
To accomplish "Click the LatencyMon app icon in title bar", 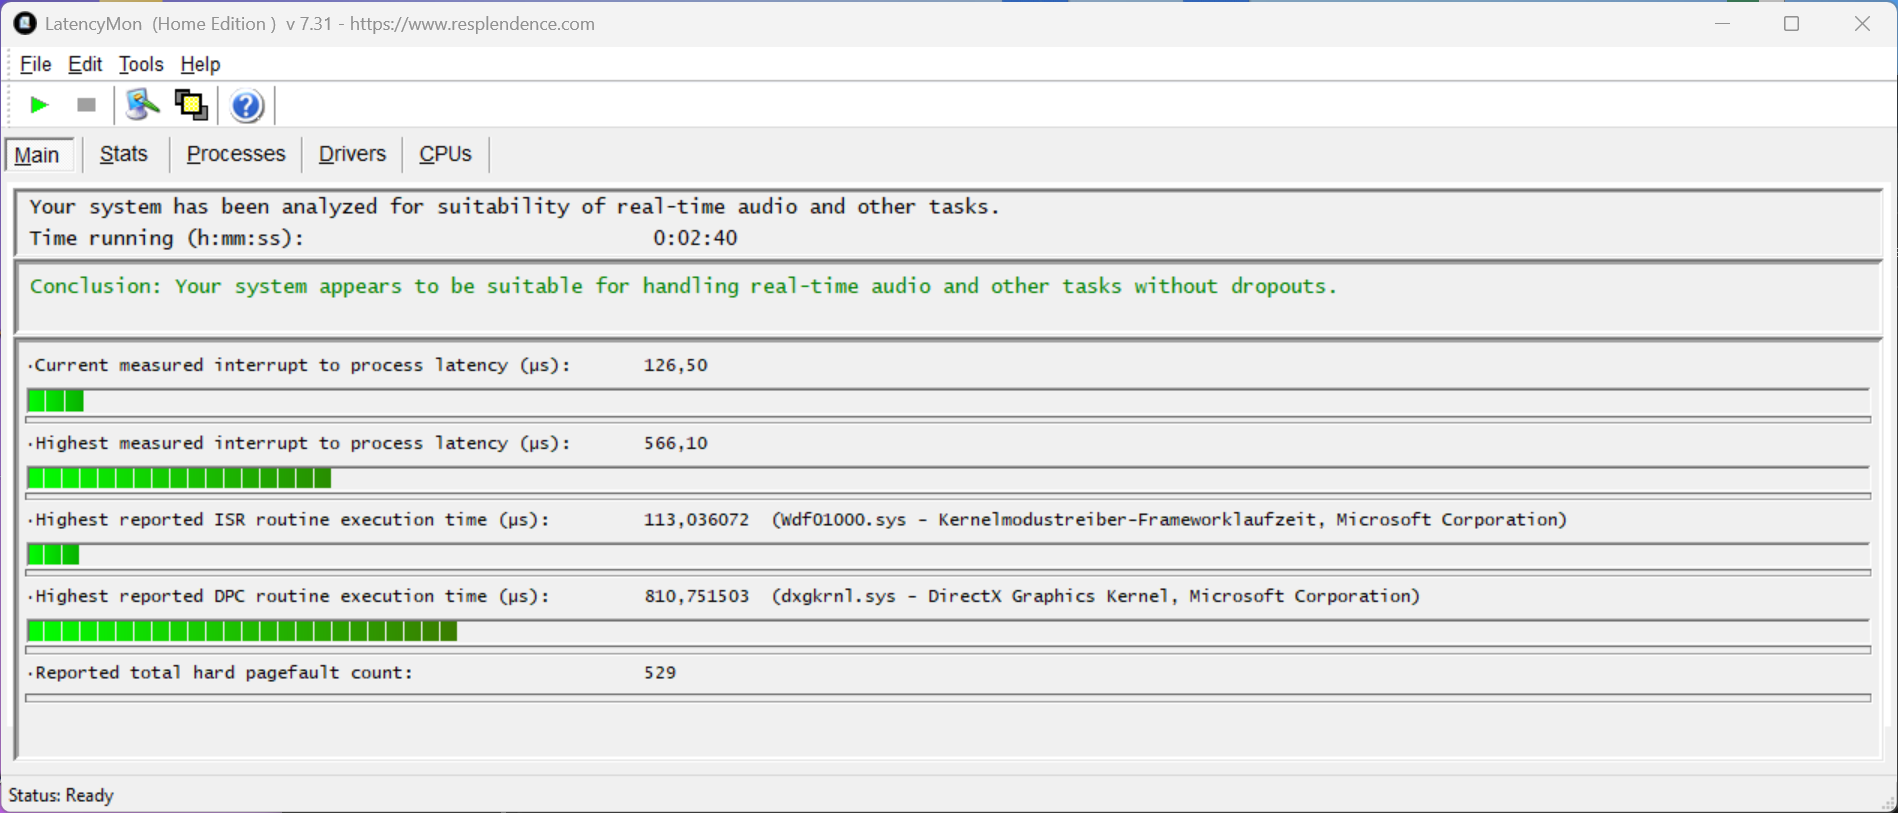I will [x=25, y=23].
